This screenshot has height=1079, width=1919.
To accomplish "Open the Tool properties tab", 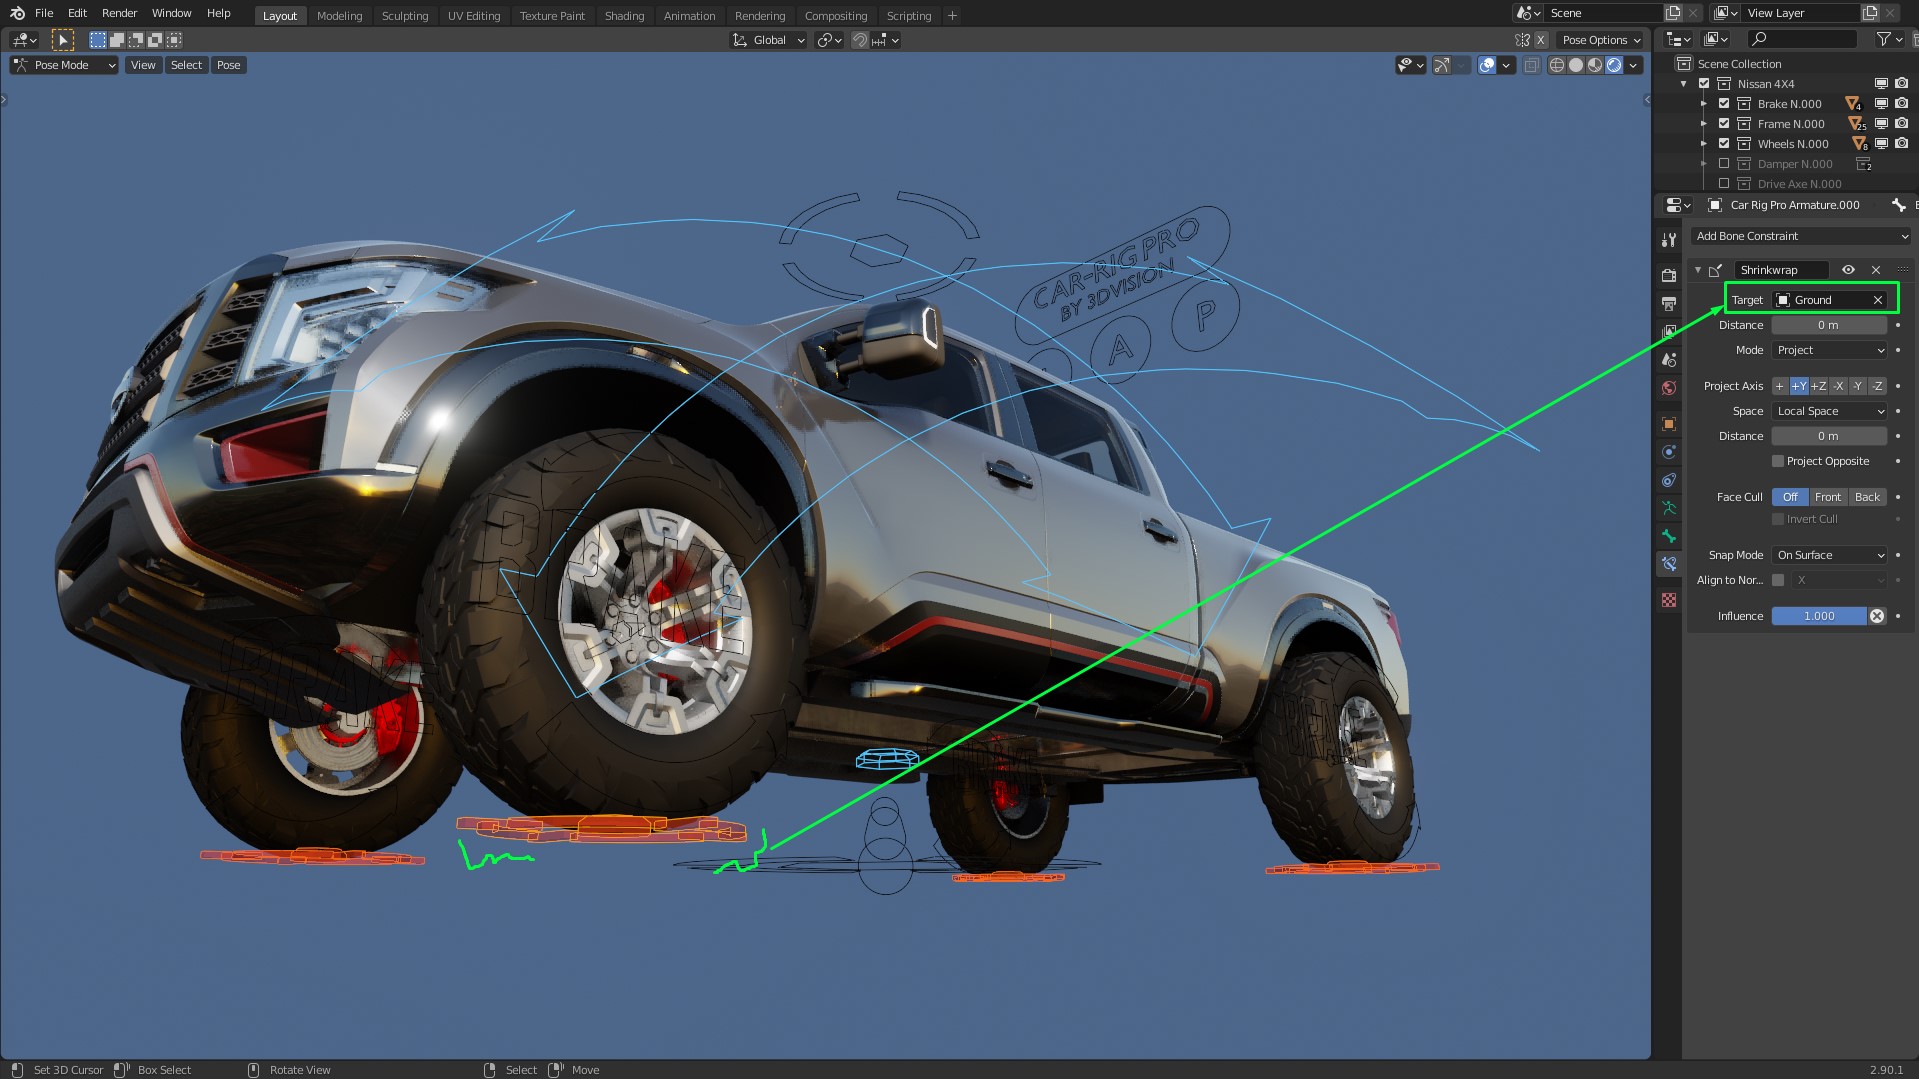I will (x=1668, y=240).
